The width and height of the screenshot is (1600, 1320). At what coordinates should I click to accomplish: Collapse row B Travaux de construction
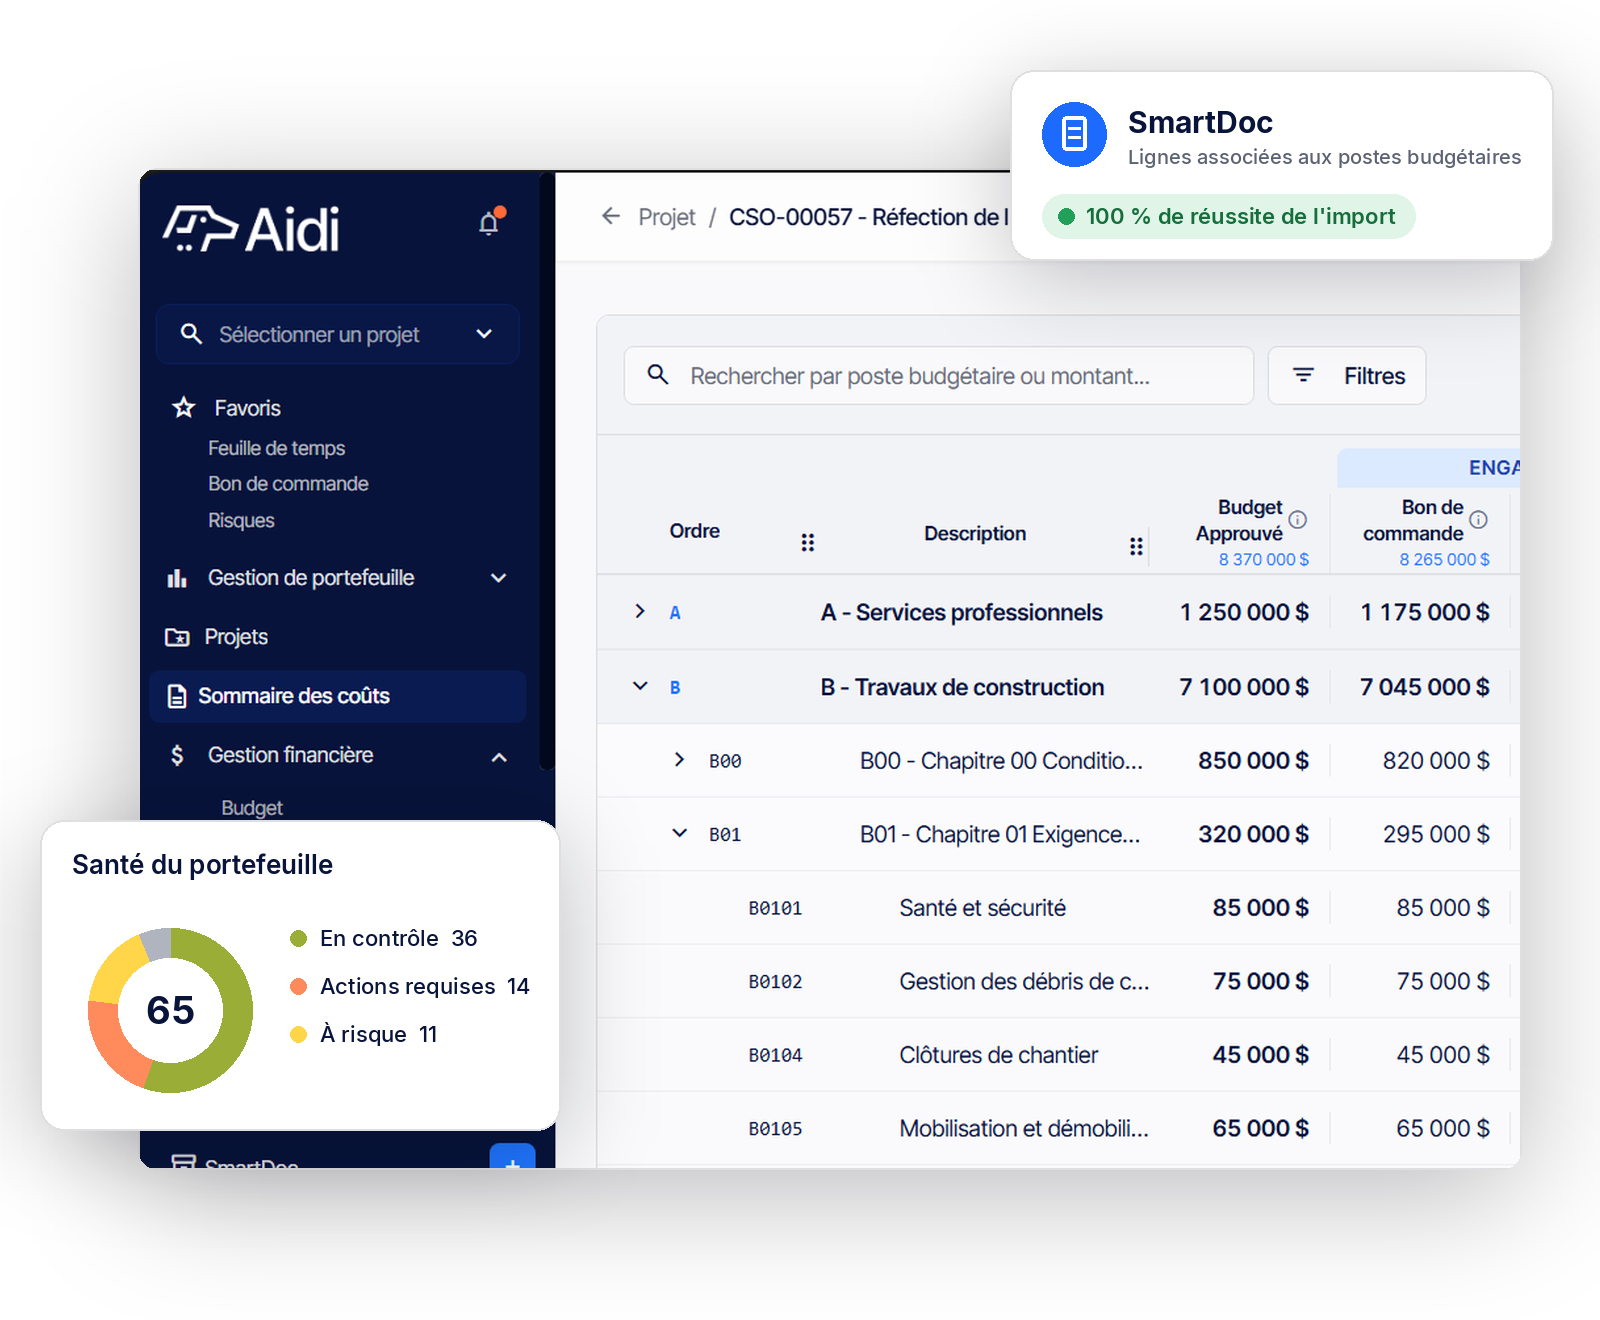click(x=640, y=686)
